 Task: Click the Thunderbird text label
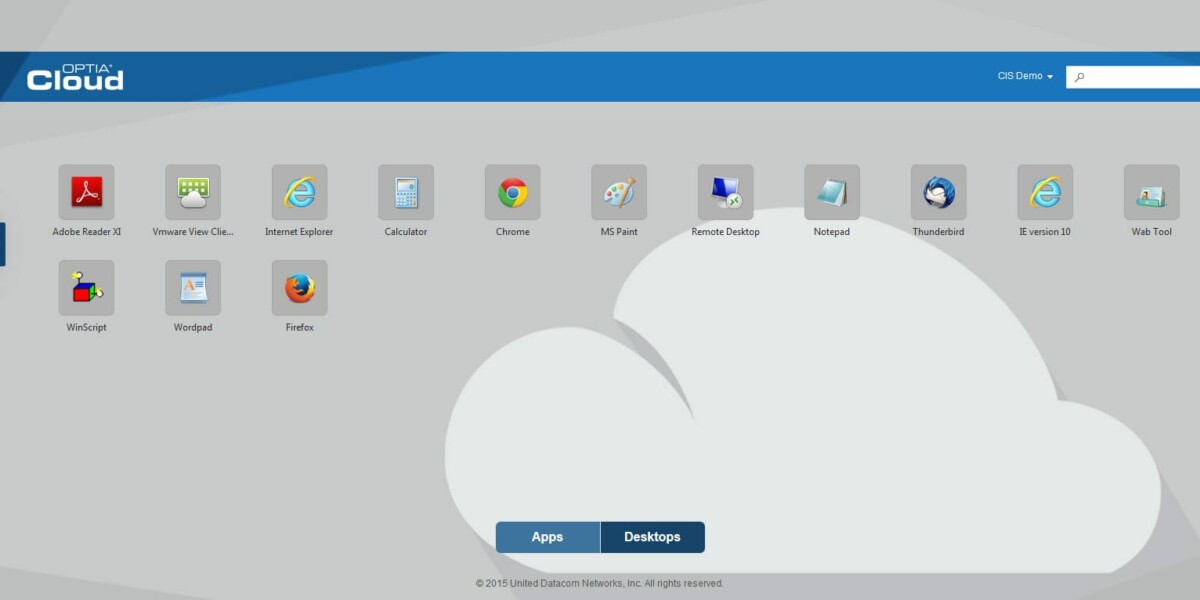[x=939, y=232]
